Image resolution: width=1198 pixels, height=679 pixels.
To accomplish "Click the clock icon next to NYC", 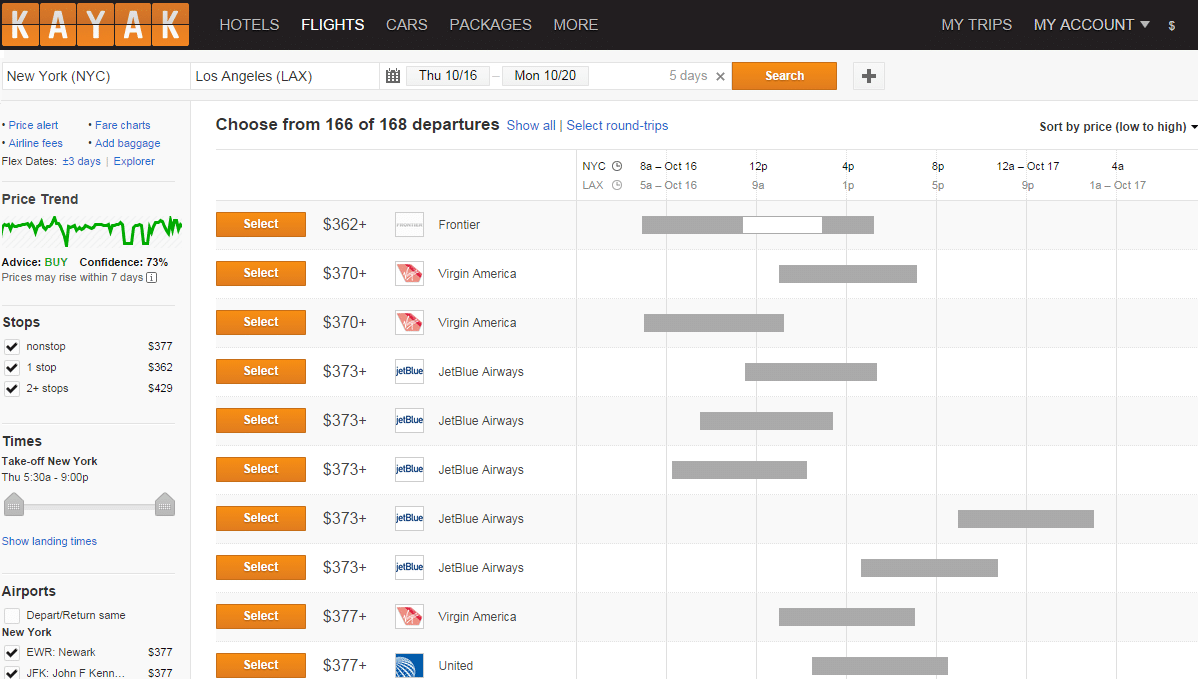I will click(x=617, y=166).
